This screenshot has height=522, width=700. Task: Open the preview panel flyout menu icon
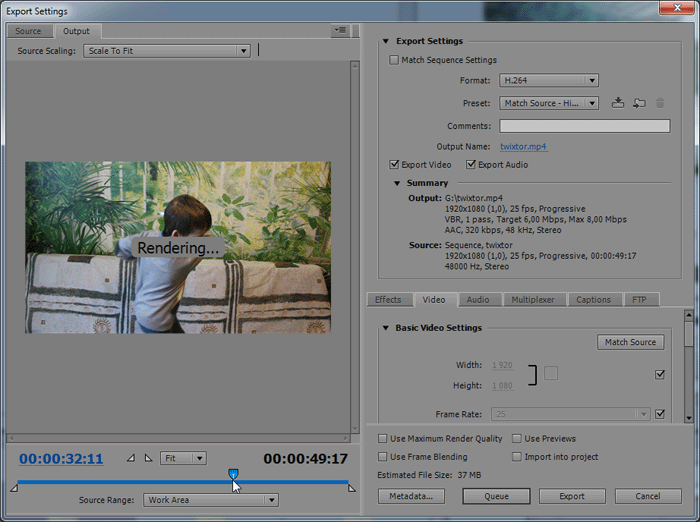pyautogui.click(x=341, y=31)
